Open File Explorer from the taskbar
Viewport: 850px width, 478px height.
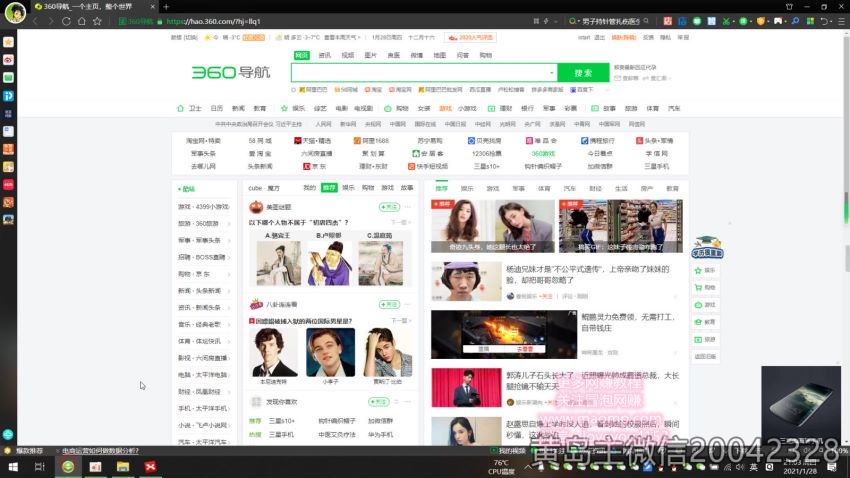click(123, 467)
